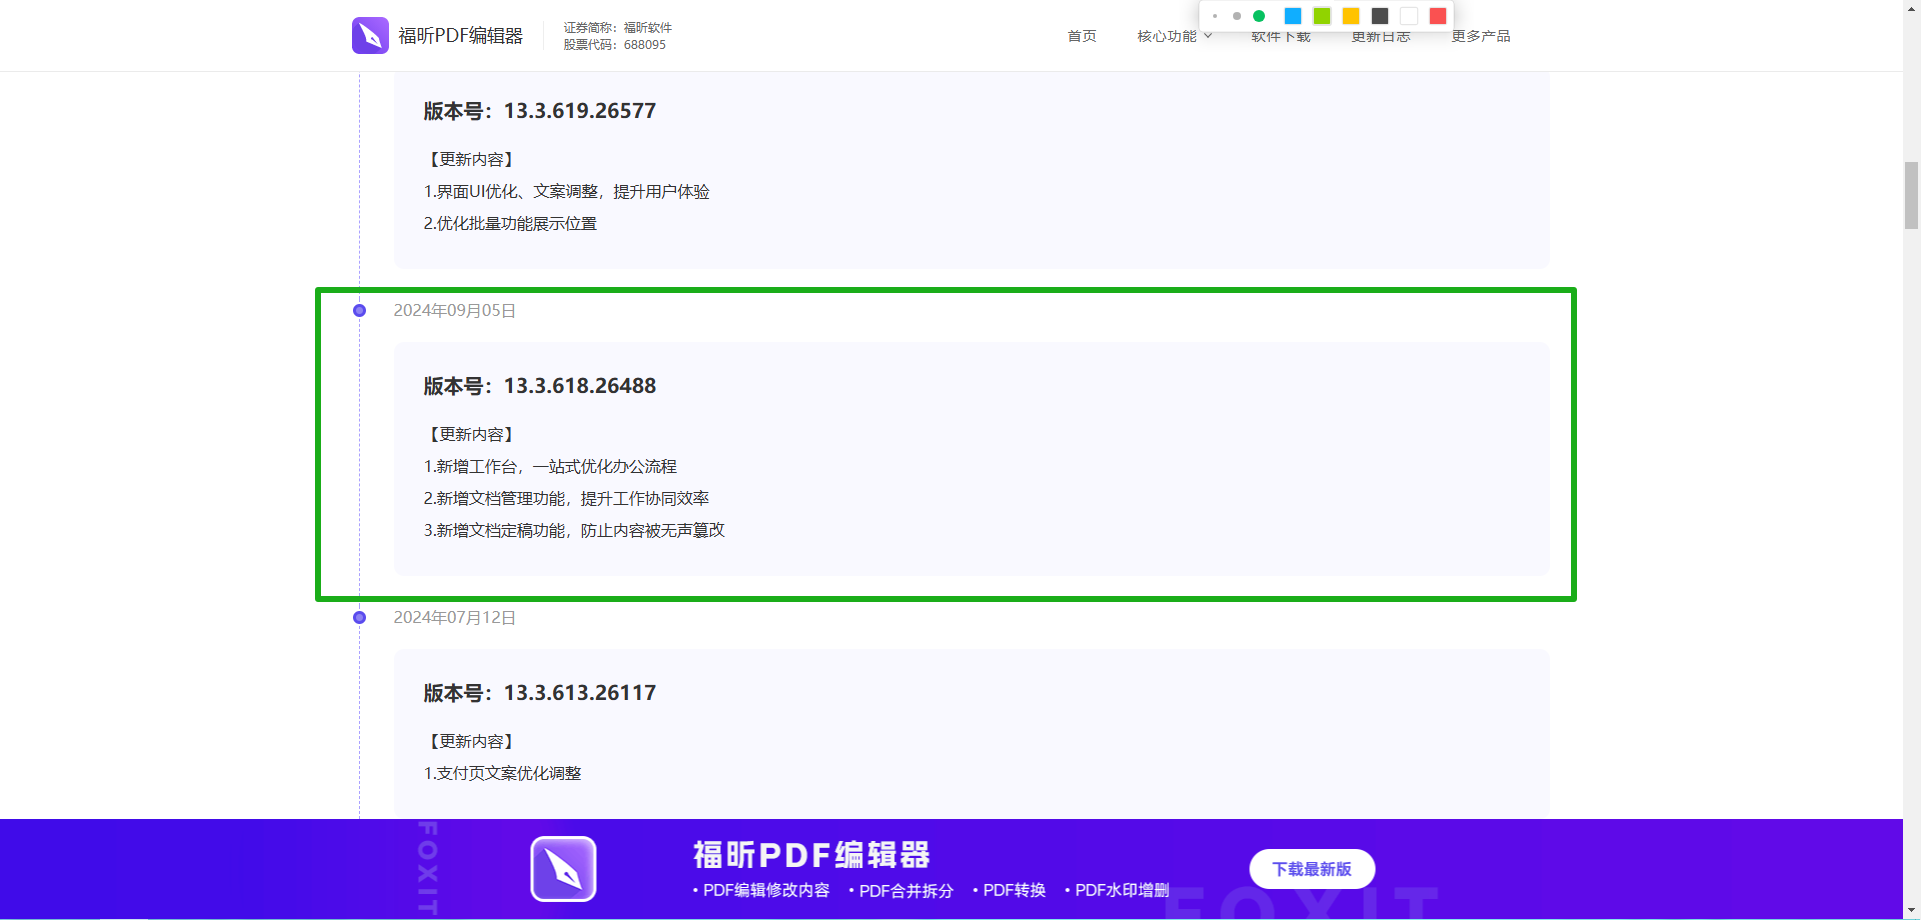
Task: Open the 软件下载 page
Action: point(1281,39)
